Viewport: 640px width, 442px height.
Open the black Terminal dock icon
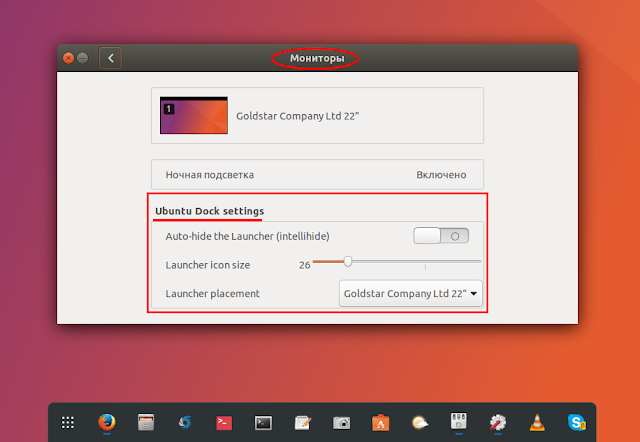(x=263, y=423)
